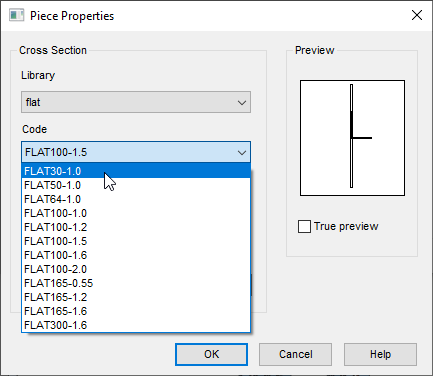Choose FLAT100-1.2 from the list
This screenshot has width=433, height=376.
[136, 227]
